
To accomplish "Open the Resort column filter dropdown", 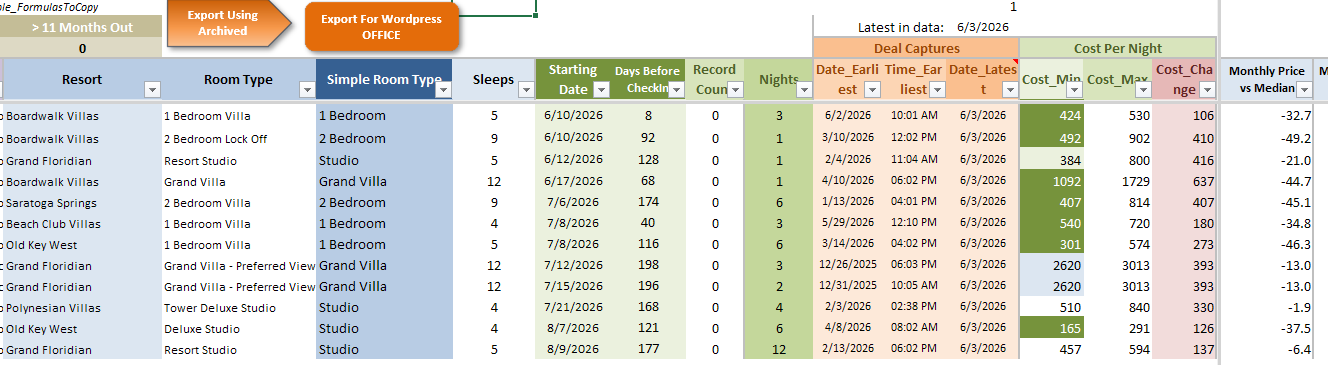I will pos(152,89).
